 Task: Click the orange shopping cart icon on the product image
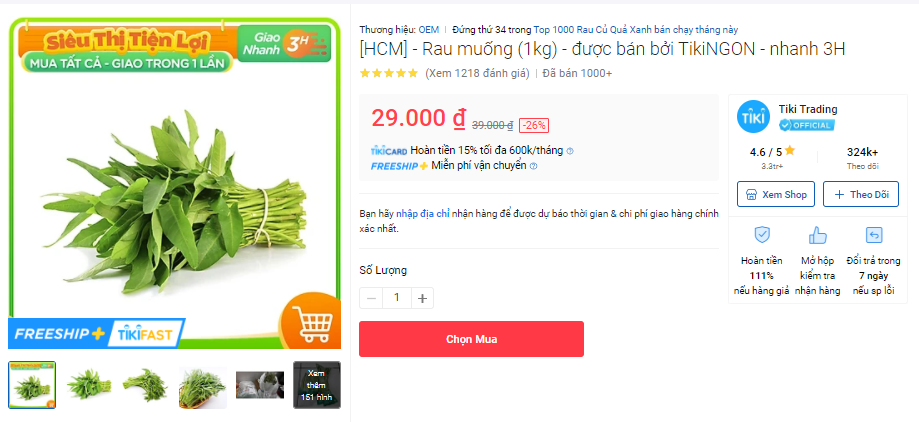[311, 321]
